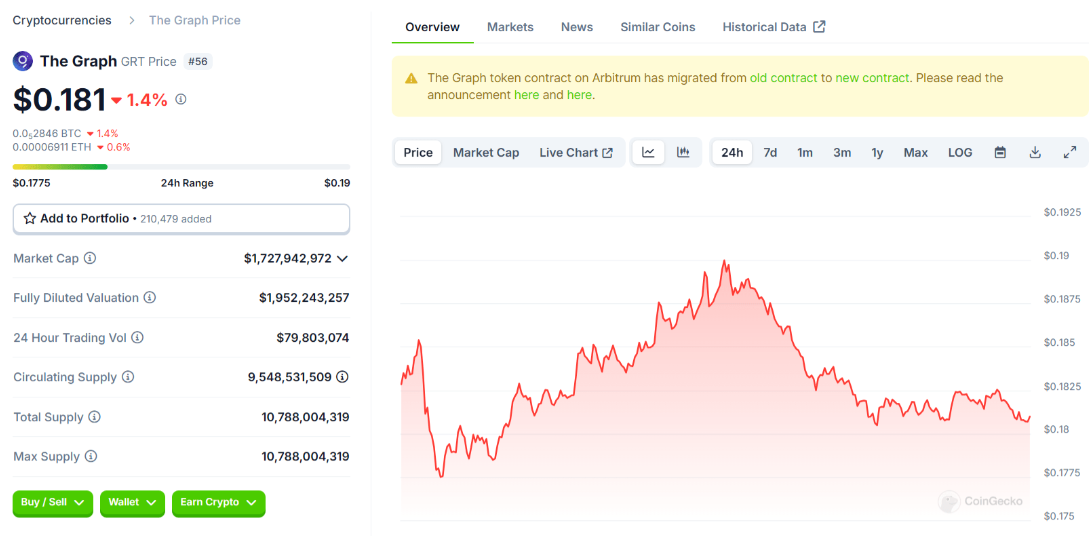The image size is (1092, 536).
Task: Click external link icon beside Historical Data
Action: click(820, 27)
